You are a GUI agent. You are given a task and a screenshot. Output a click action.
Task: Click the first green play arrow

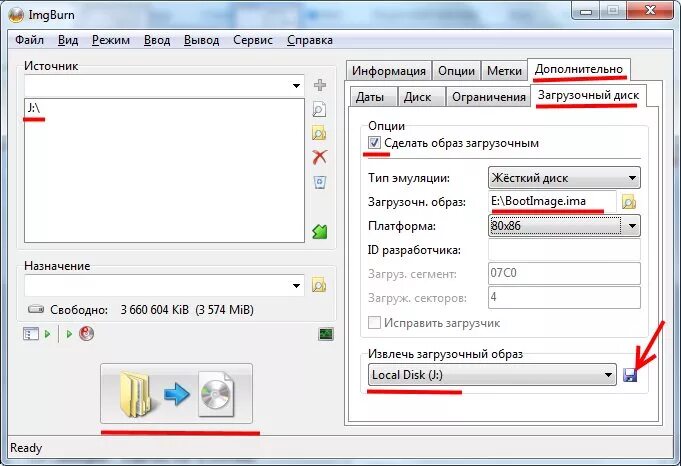coord(47,334)
